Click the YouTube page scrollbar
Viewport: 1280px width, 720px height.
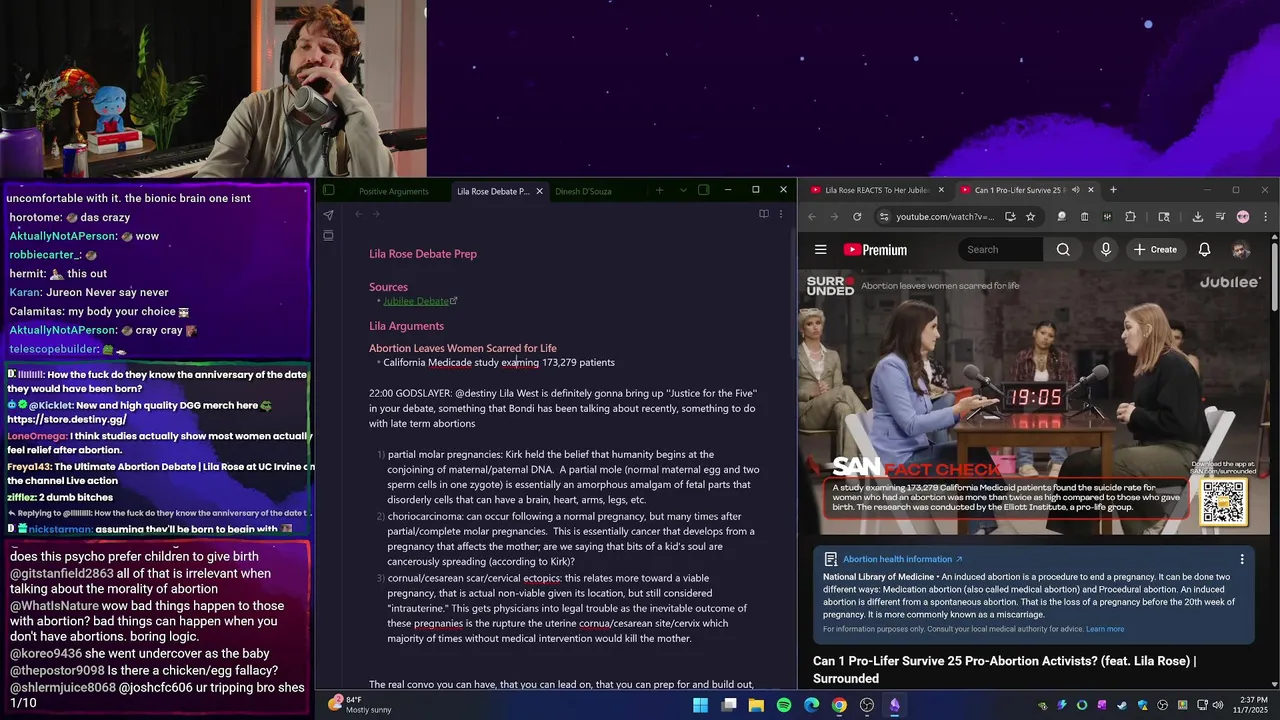(x=1275, y=275)
